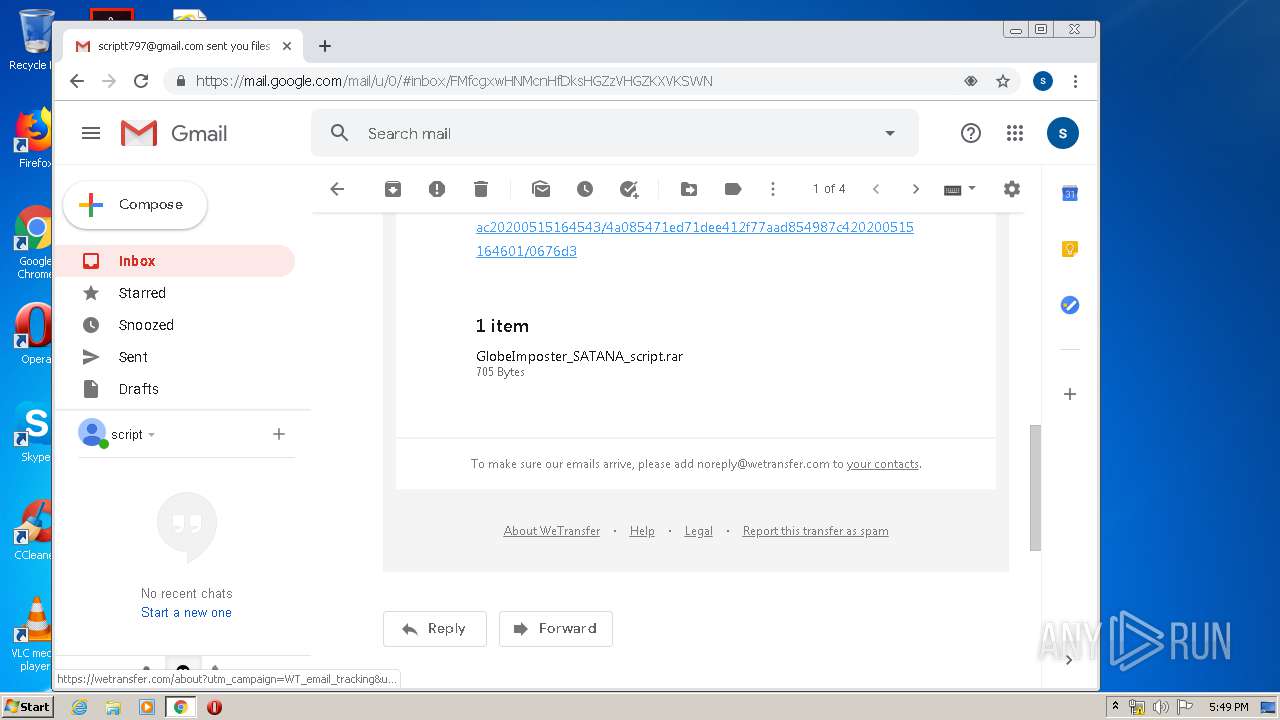Click 'your contacts' link
Image resolution: width=1280 pixels, height=720 pixels.
pos(882,464)
